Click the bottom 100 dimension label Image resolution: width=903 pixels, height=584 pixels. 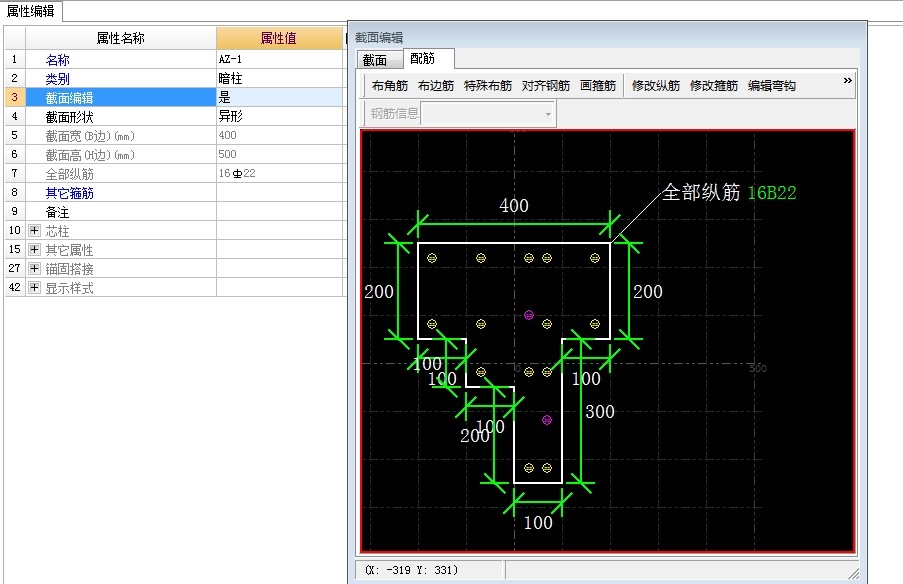click(x=538, y=523)
